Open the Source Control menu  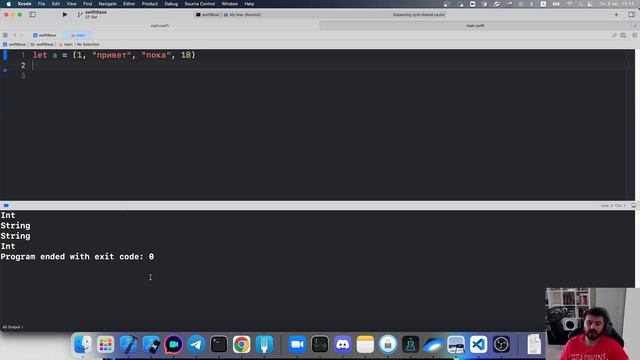(x=200, y=4)
